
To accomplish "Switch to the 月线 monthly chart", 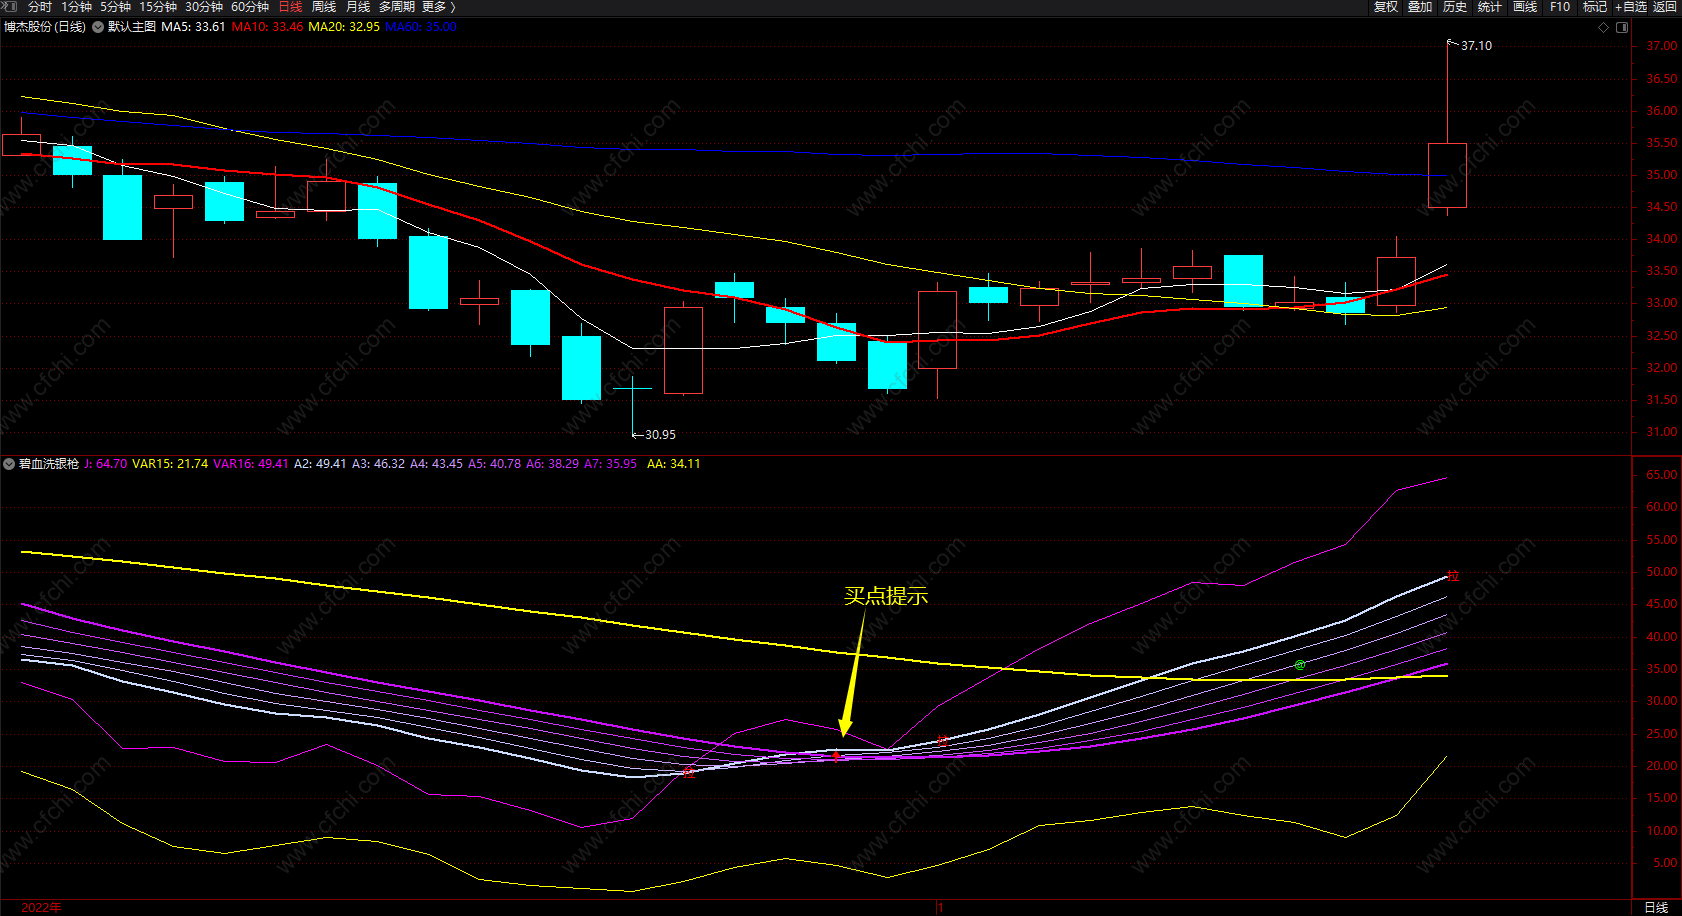I will tap(358, 7).
